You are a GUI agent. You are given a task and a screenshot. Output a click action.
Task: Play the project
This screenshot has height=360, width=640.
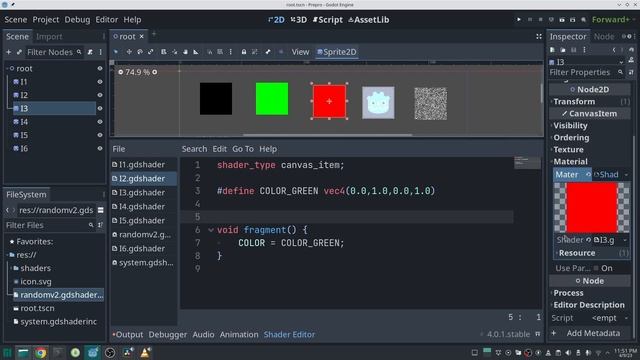[519, 20]
